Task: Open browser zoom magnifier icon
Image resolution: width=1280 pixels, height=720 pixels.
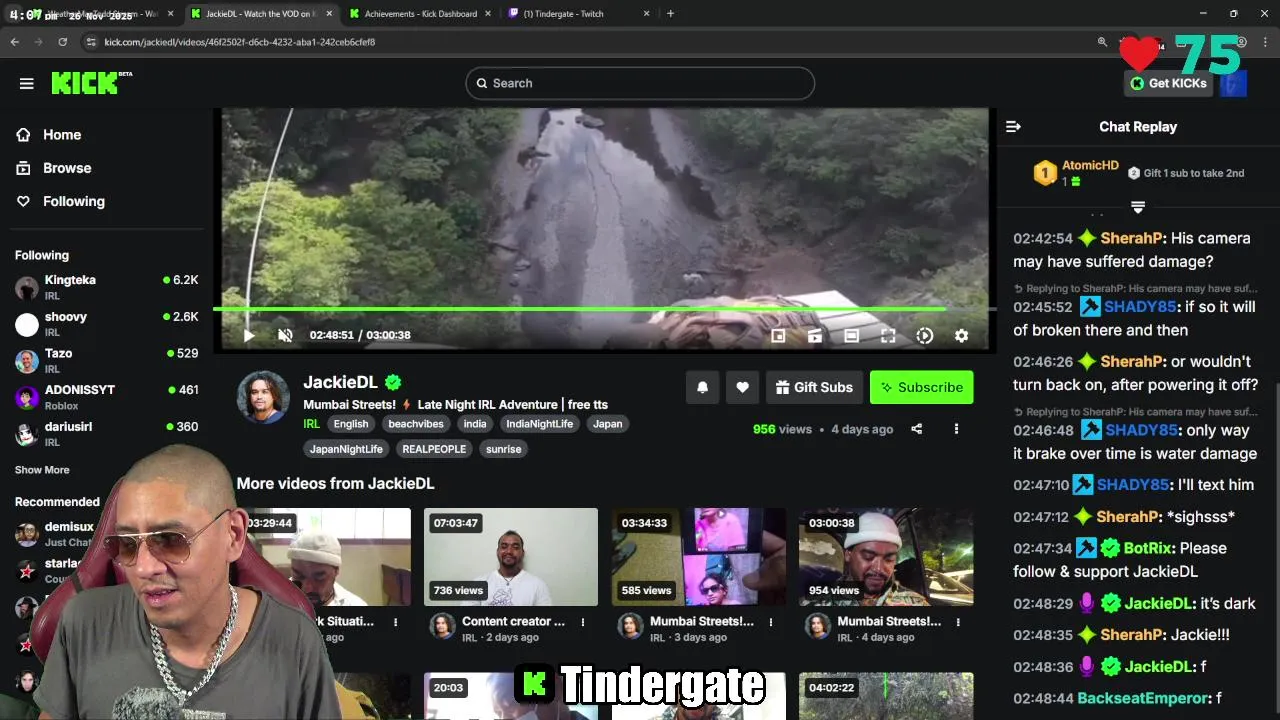Action: coord(1102,42)
